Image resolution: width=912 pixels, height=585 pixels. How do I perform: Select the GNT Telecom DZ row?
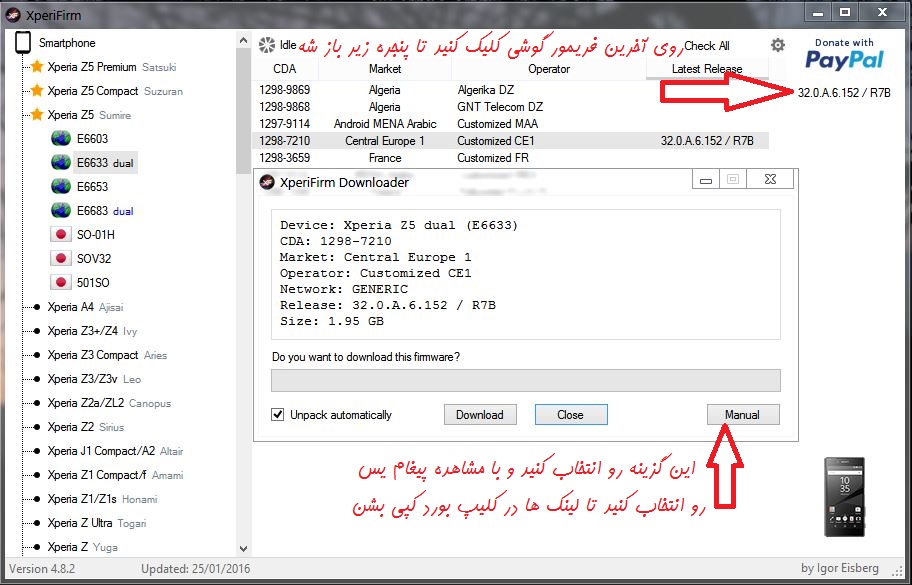click(x=510, y=106)
